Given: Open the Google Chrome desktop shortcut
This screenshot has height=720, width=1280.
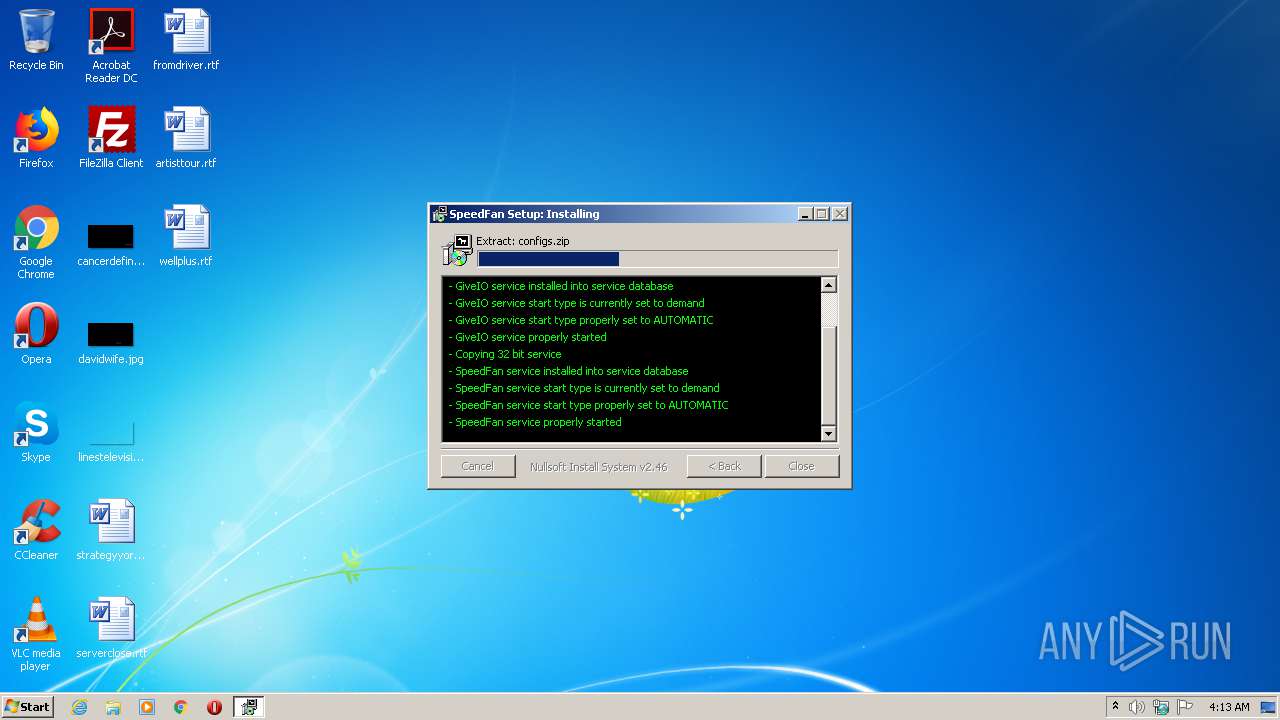Looking at the screenshot, I should click(36, 242).
